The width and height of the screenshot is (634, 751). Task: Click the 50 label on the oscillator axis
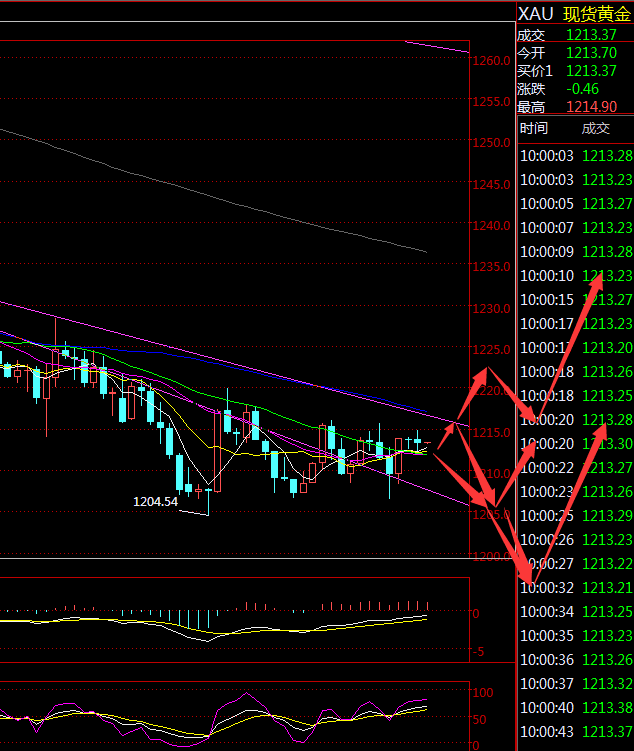[x=479, y=719]
